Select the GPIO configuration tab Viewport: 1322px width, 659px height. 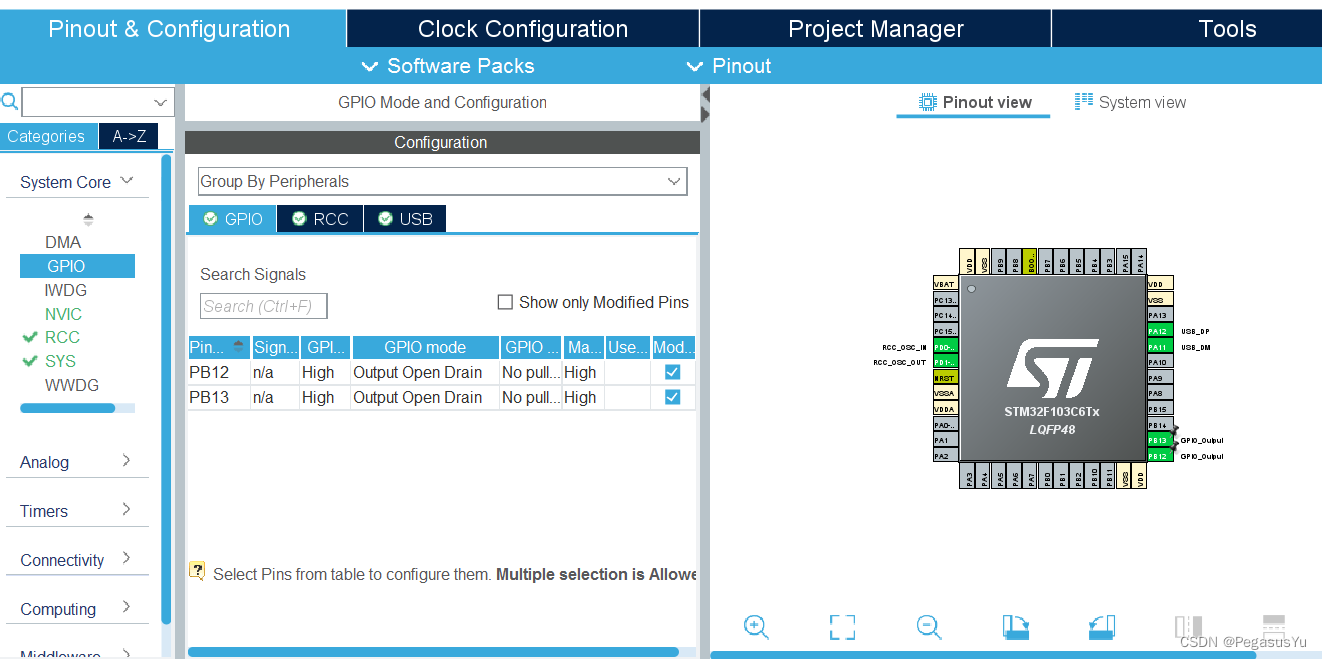click(x=233, y=218)
